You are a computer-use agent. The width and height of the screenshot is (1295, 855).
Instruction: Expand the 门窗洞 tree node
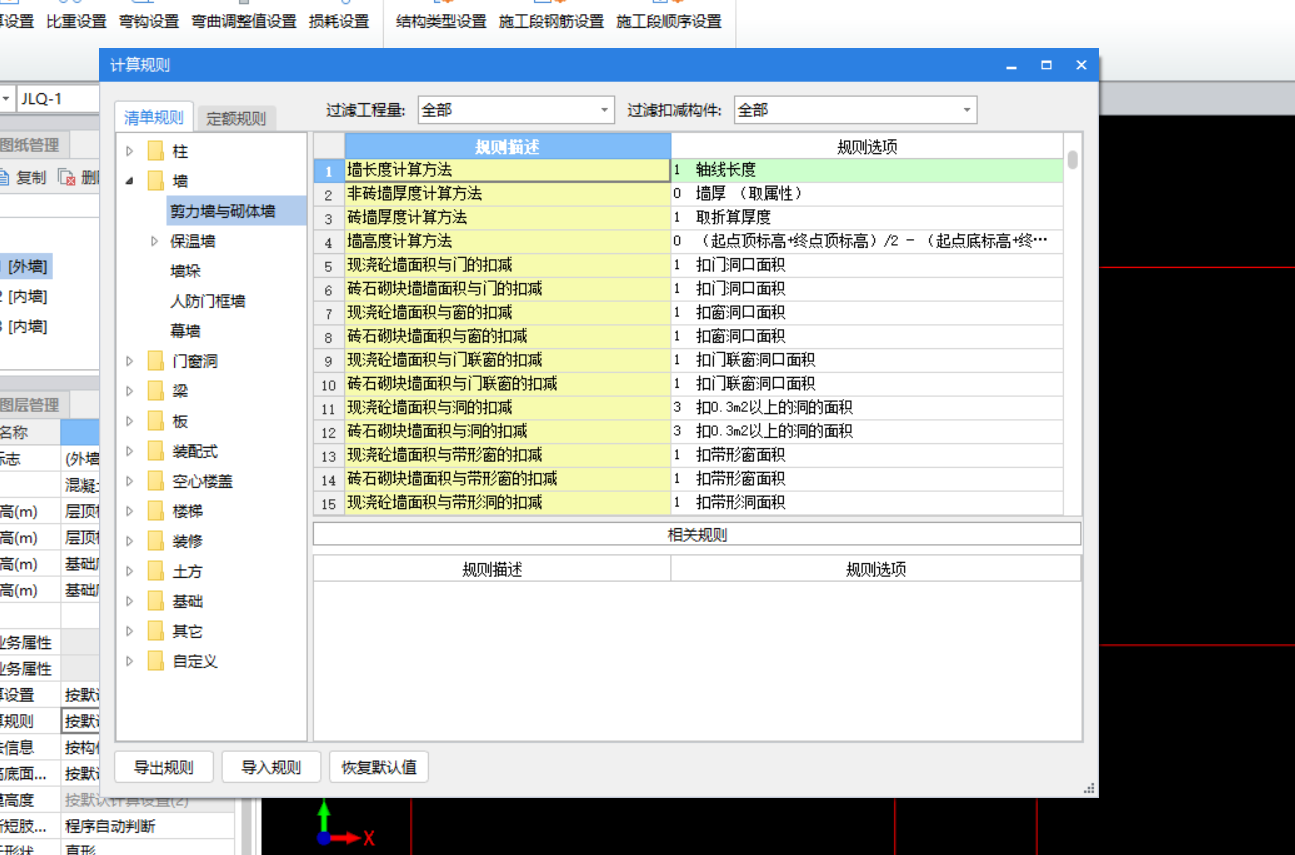(129, 361)
